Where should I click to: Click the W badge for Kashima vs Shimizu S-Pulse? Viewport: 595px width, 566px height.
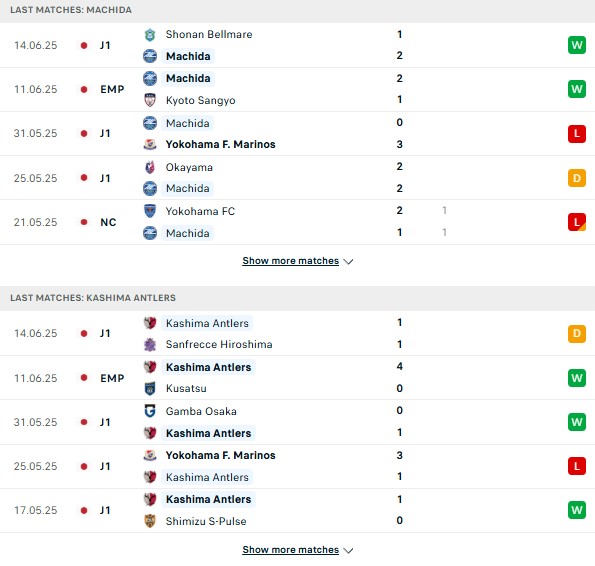(x=577, y=510)
